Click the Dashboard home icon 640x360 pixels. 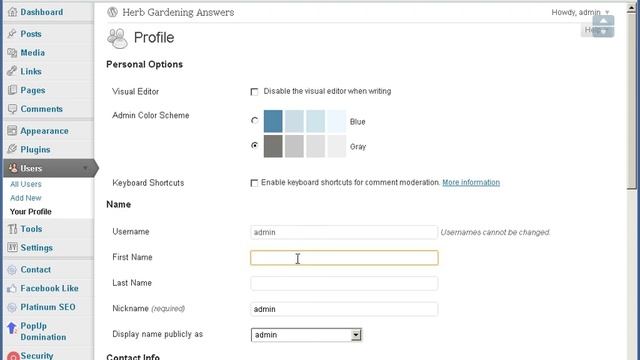(13, 12)
